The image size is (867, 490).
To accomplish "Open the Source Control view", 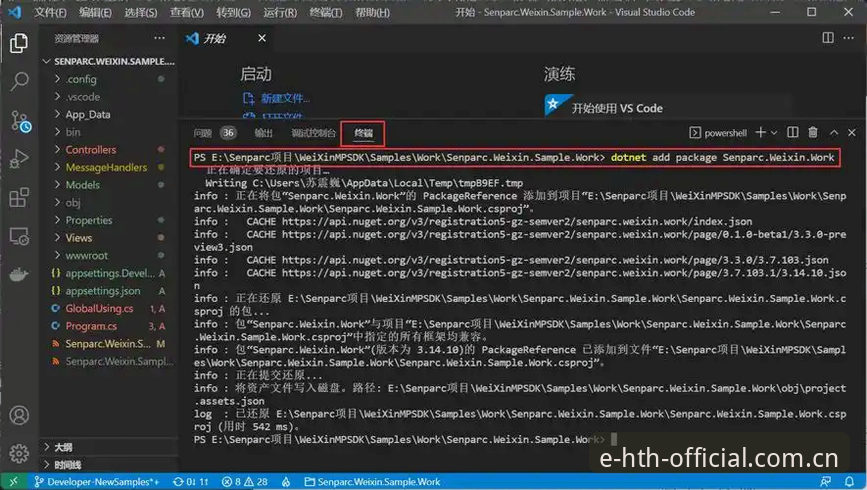I will pyautogui.click(x=20, y=121).
